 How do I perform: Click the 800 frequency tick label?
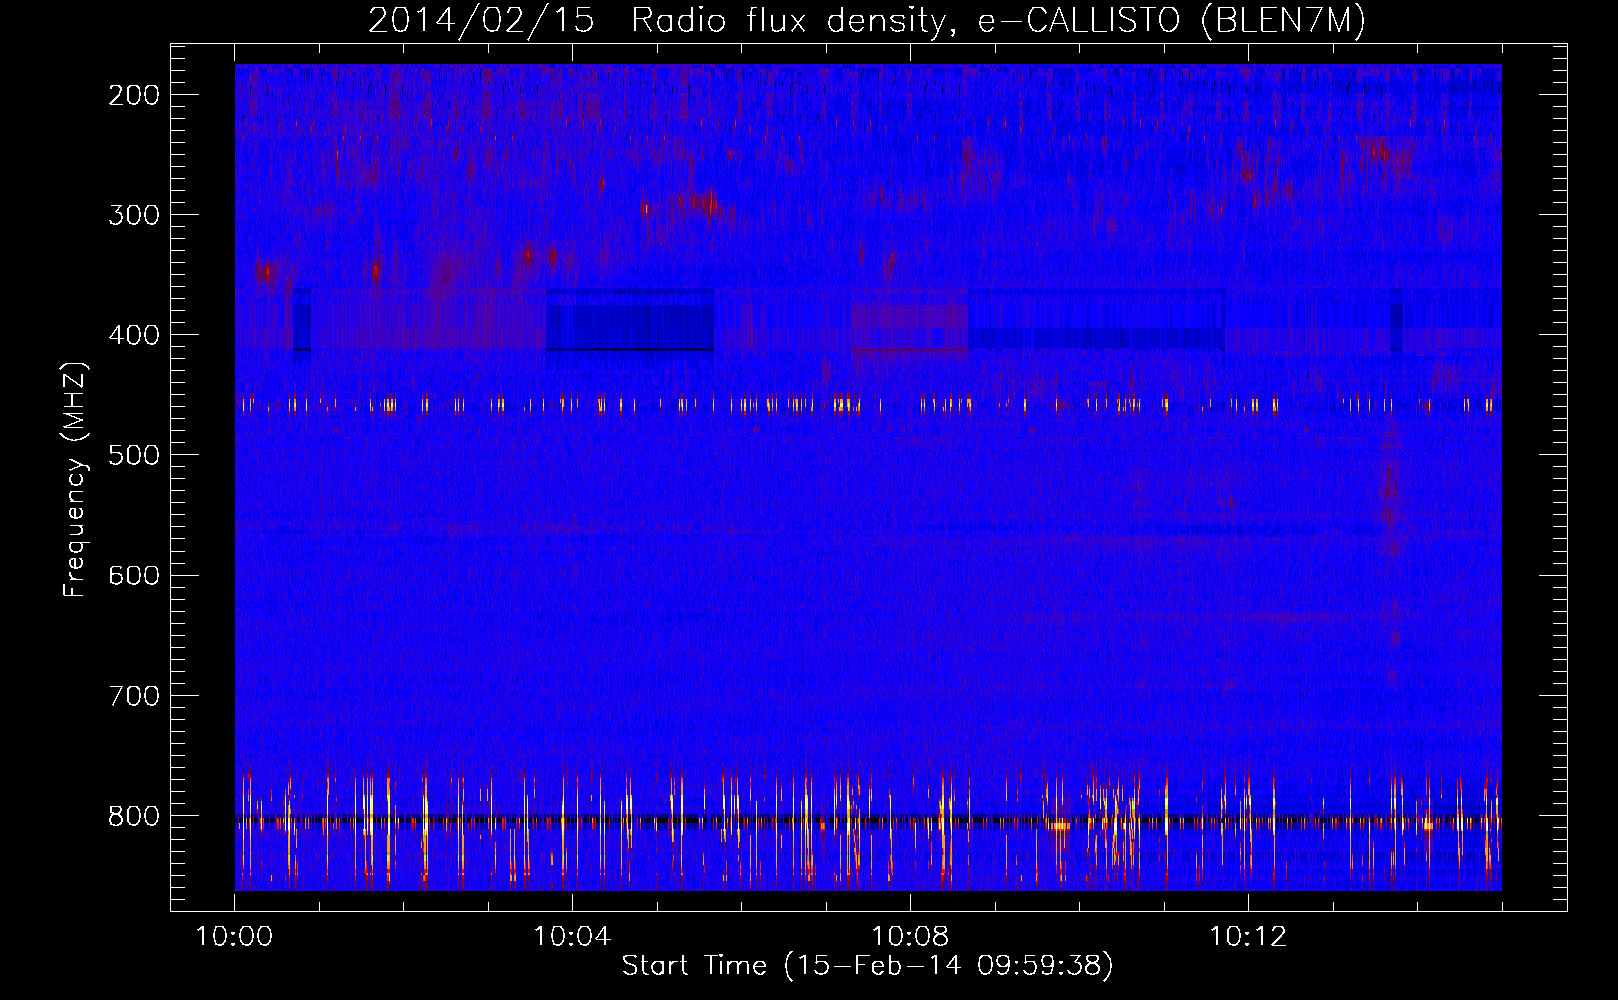coord(134,816)
